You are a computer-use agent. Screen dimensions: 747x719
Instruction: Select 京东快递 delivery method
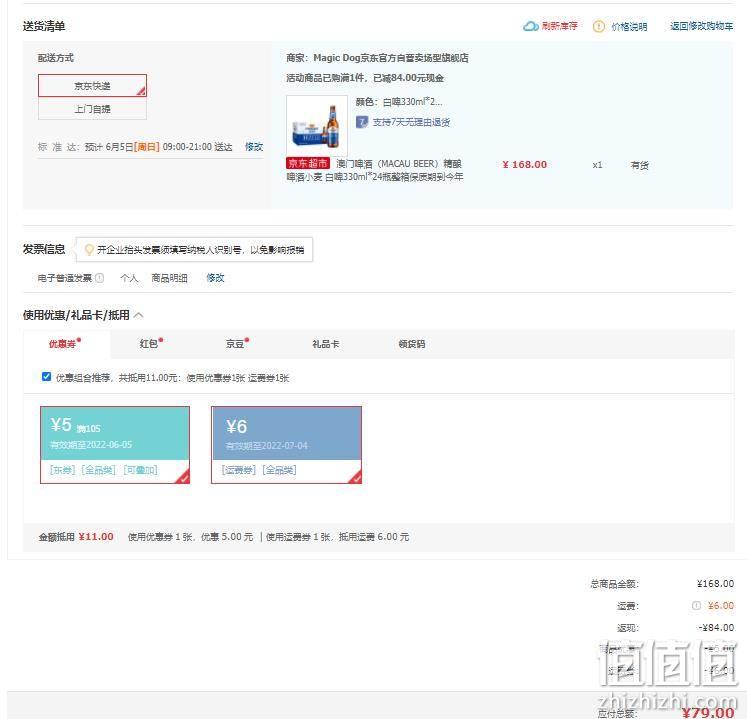92,86
